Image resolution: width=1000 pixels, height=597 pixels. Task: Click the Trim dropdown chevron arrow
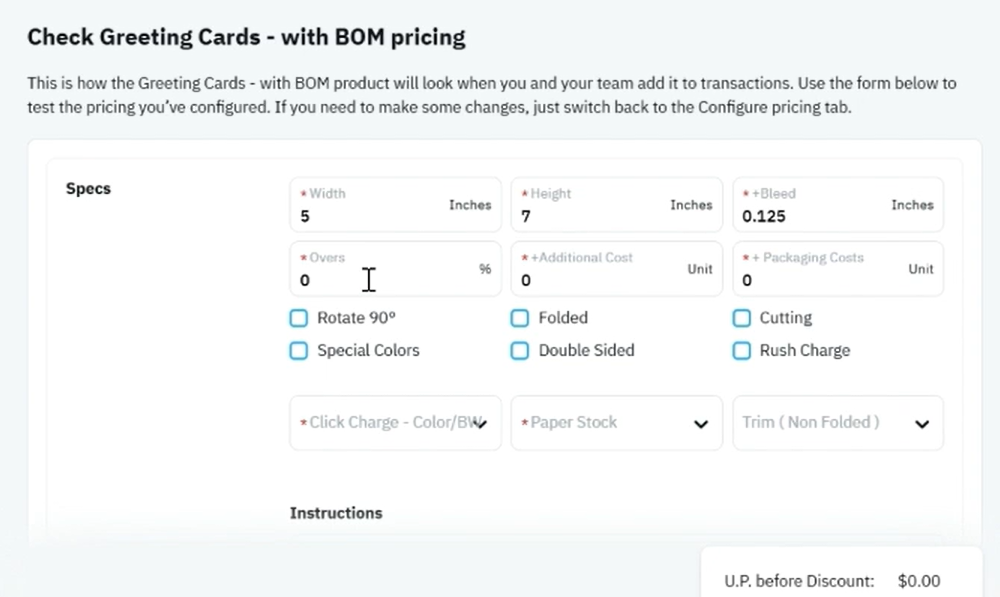point(922,424)
